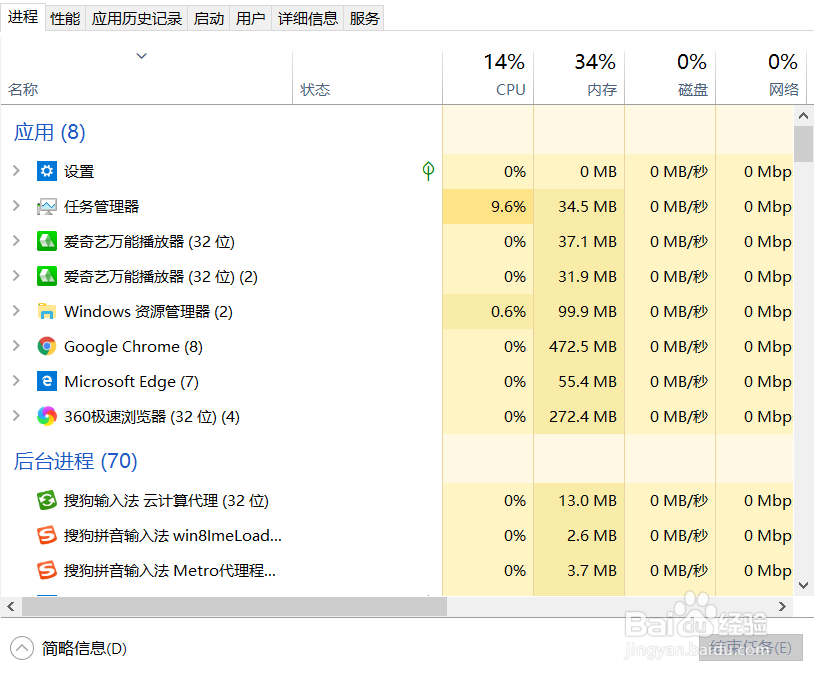Click the 搜狗输入法 云计算代理 icon

pos(47,500)
